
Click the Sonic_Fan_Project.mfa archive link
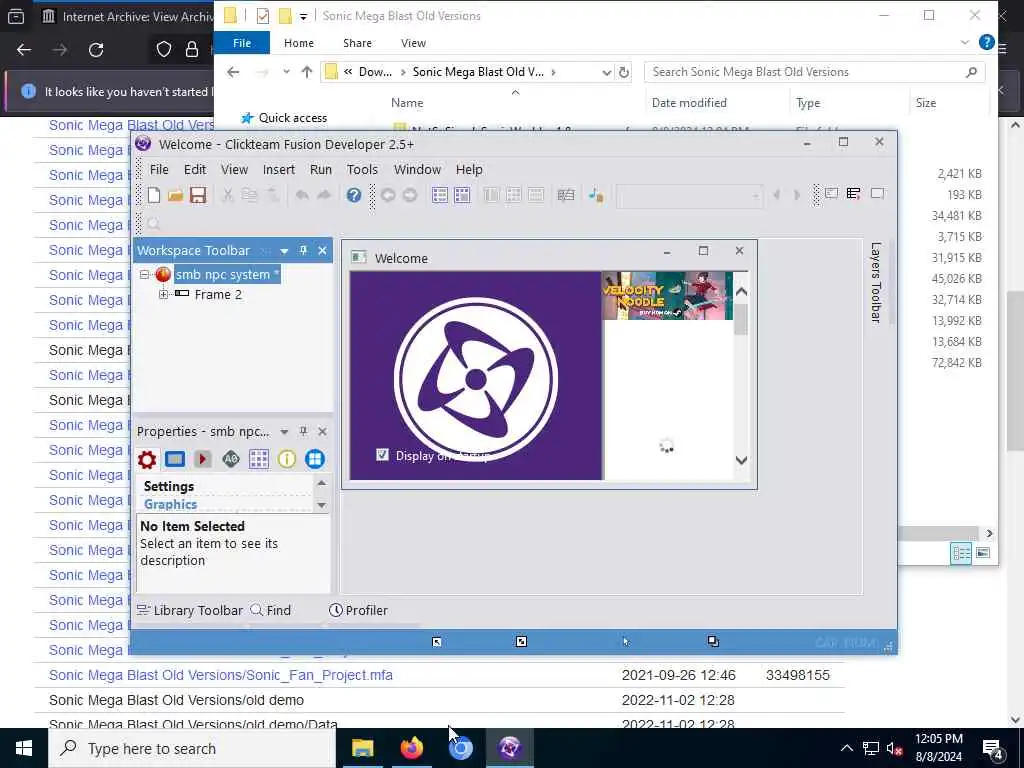221,675
